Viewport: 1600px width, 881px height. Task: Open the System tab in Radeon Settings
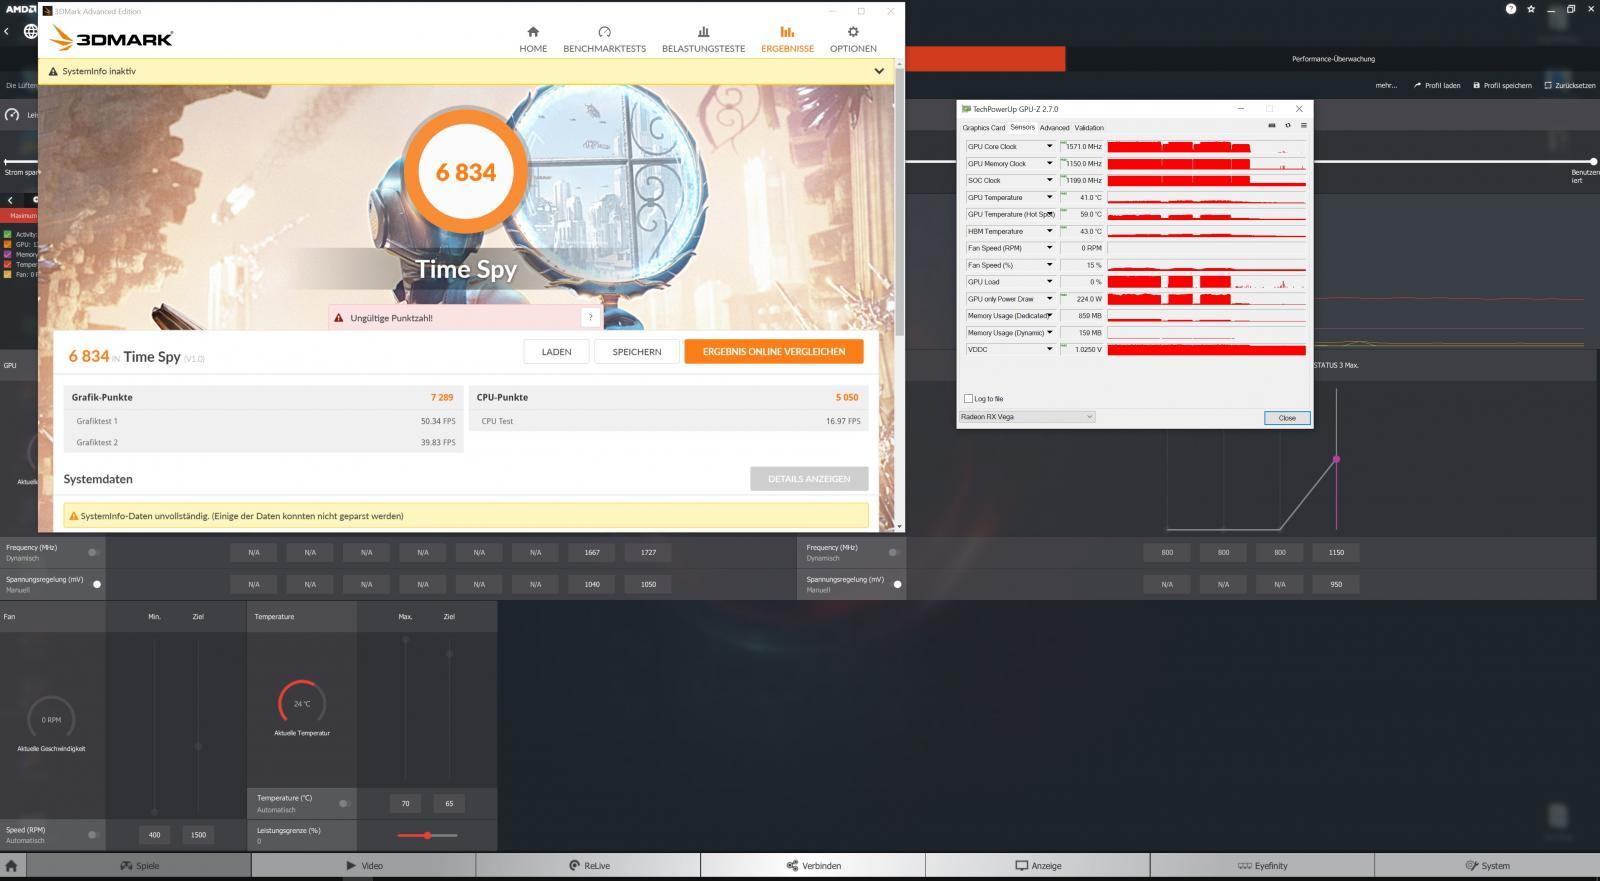pyautogui.click(x=1487, y=866)
